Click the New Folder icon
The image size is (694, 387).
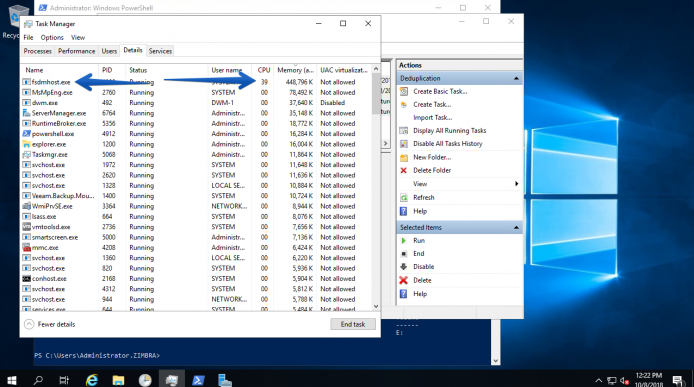pyautogui.click(x=404, y=157)
